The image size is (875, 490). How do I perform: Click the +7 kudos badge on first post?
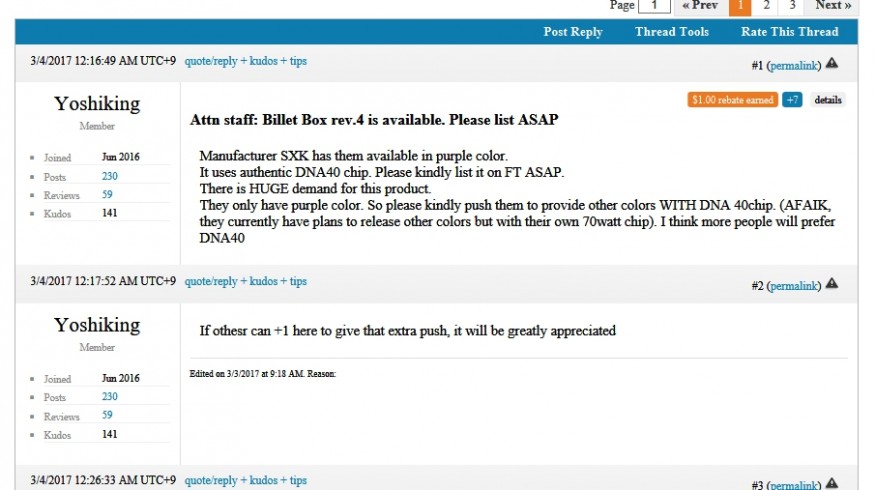click(x=792, y=100)
